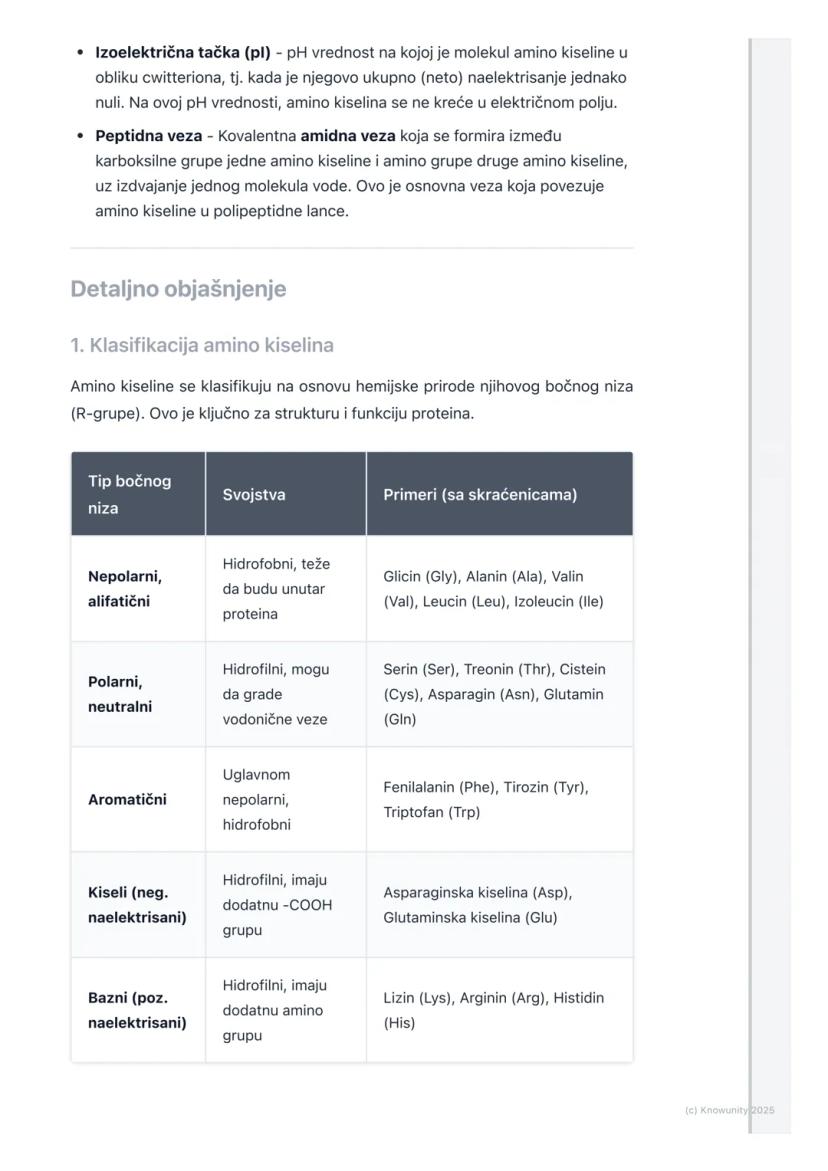The height and width of the screenshot is (1171, 828).
Task: Click the "Nepolarni, alifatični" row label
Action: pos(125,589)
